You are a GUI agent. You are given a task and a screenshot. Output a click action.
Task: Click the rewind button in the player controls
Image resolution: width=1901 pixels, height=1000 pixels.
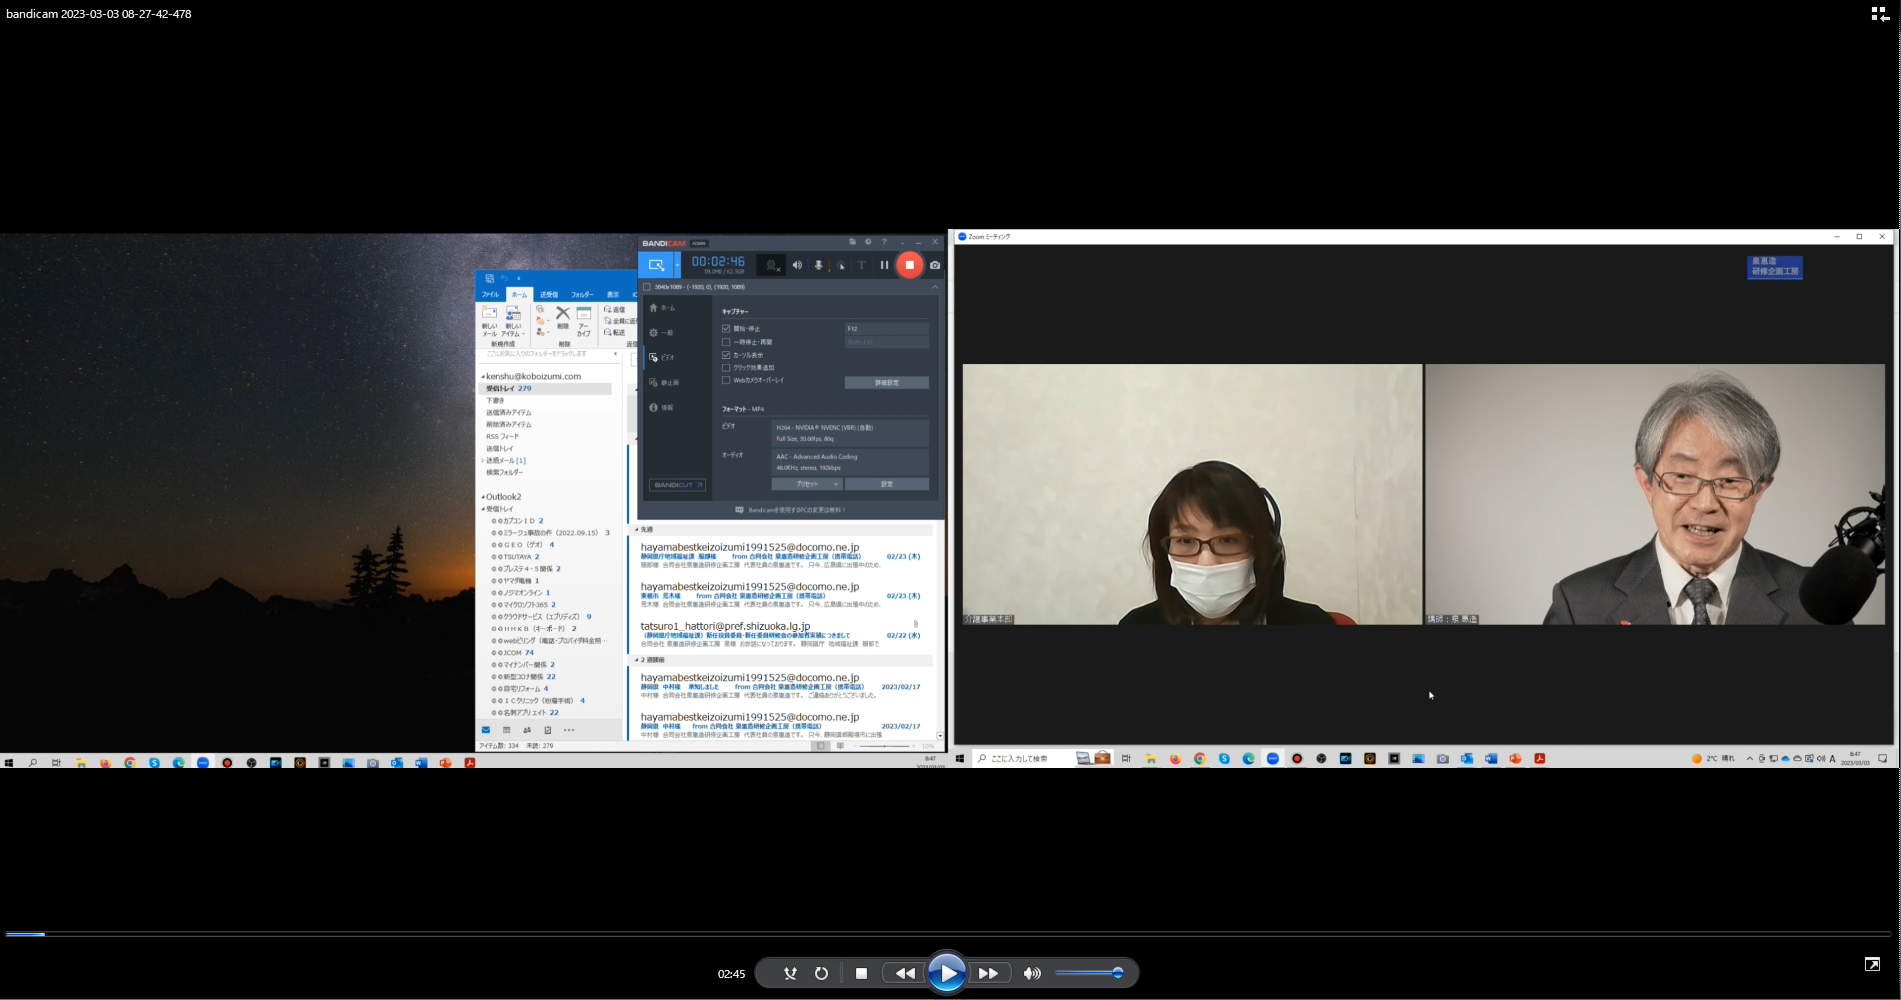click(x=905, y=973)
